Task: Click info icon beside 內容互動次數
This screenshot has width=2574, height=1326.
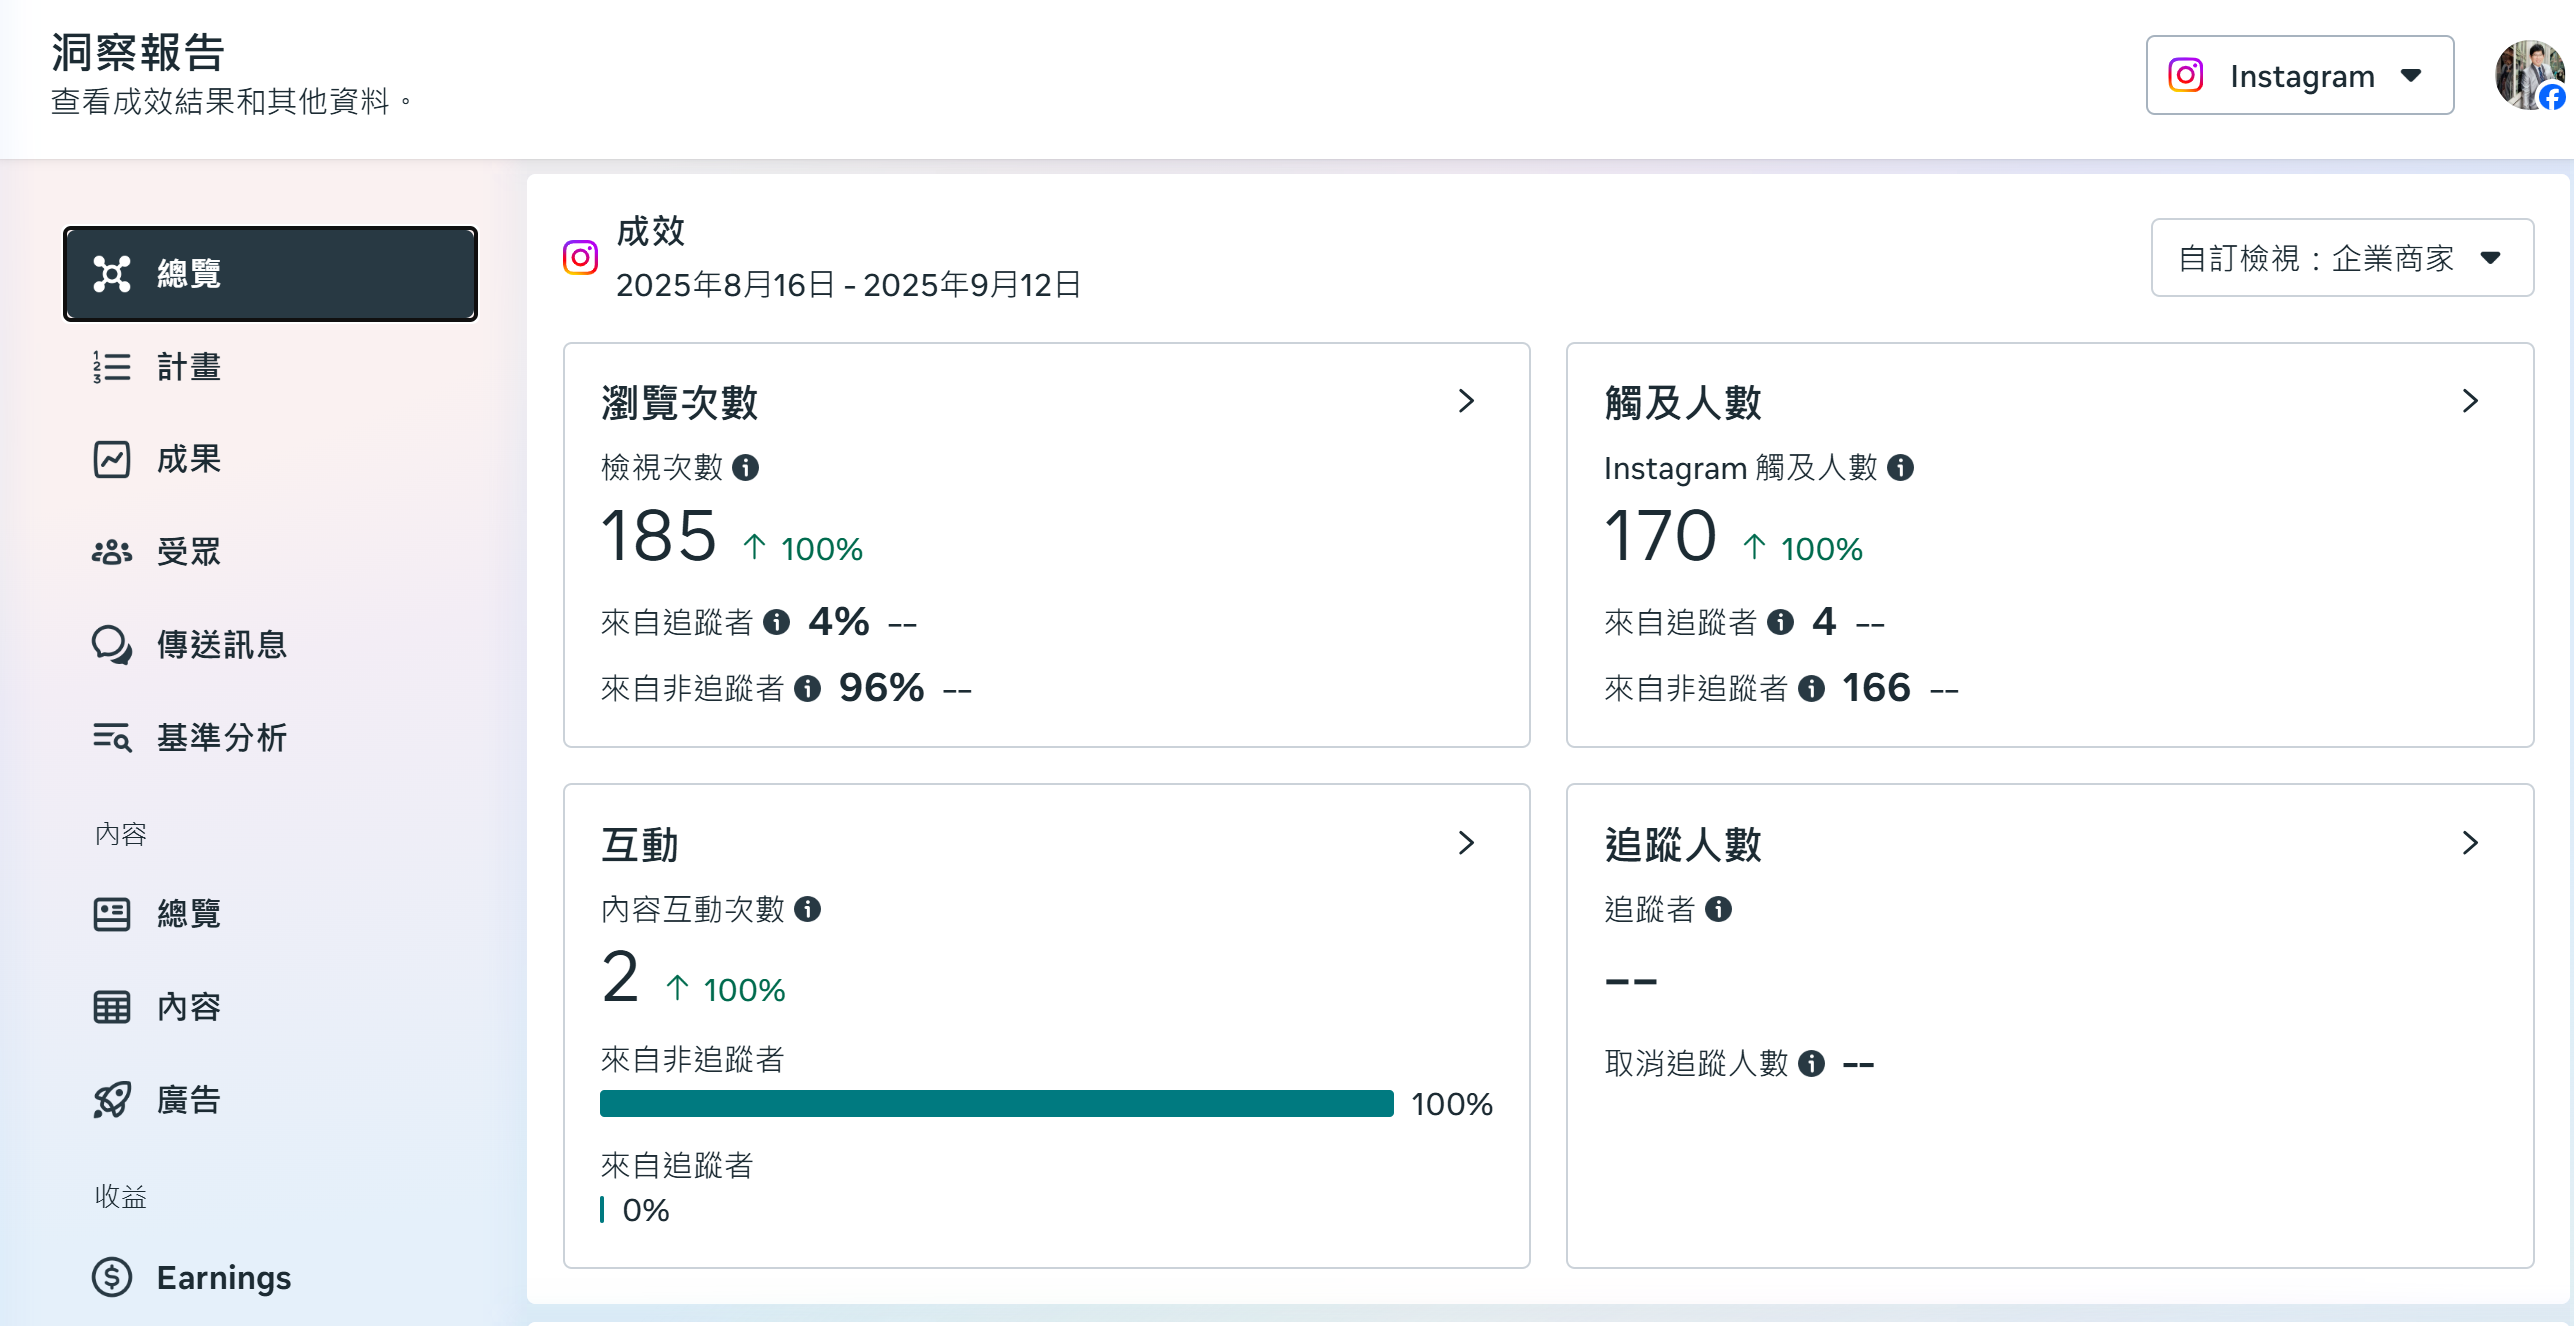Action: (807, 909)
